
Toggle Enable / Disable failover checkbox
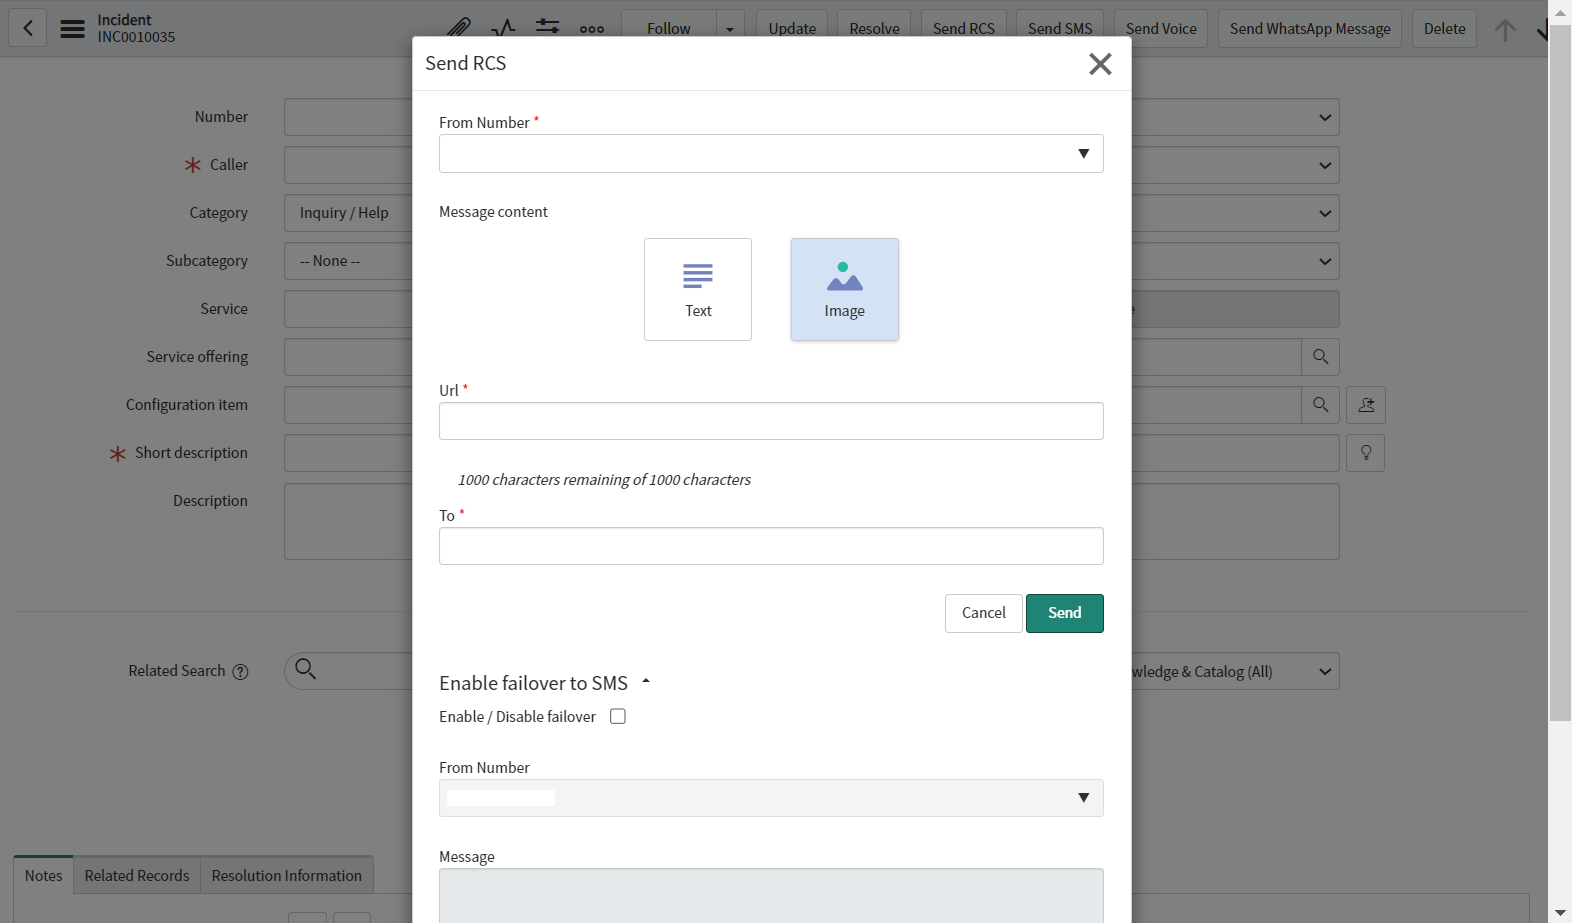pos(618,716)
